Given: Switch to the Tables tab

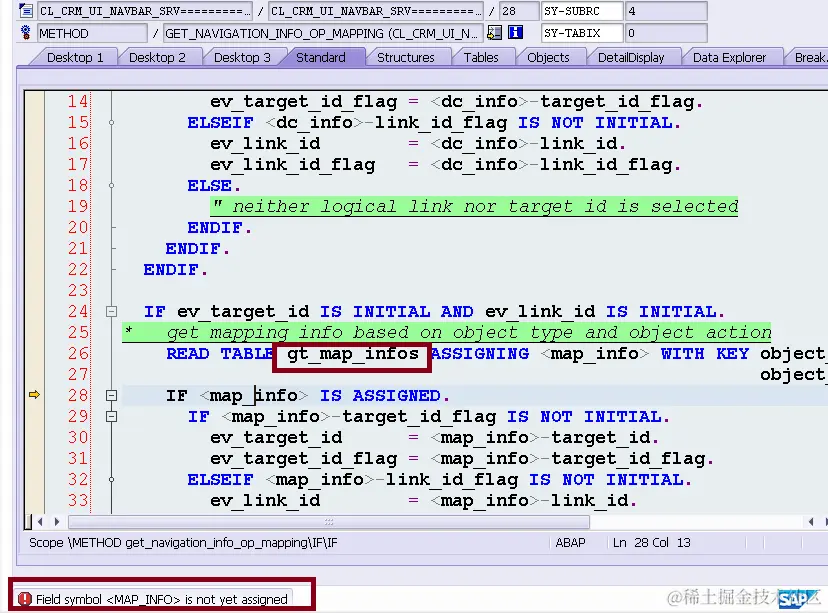Looking at the screenshot, I should tap(481, 57).
